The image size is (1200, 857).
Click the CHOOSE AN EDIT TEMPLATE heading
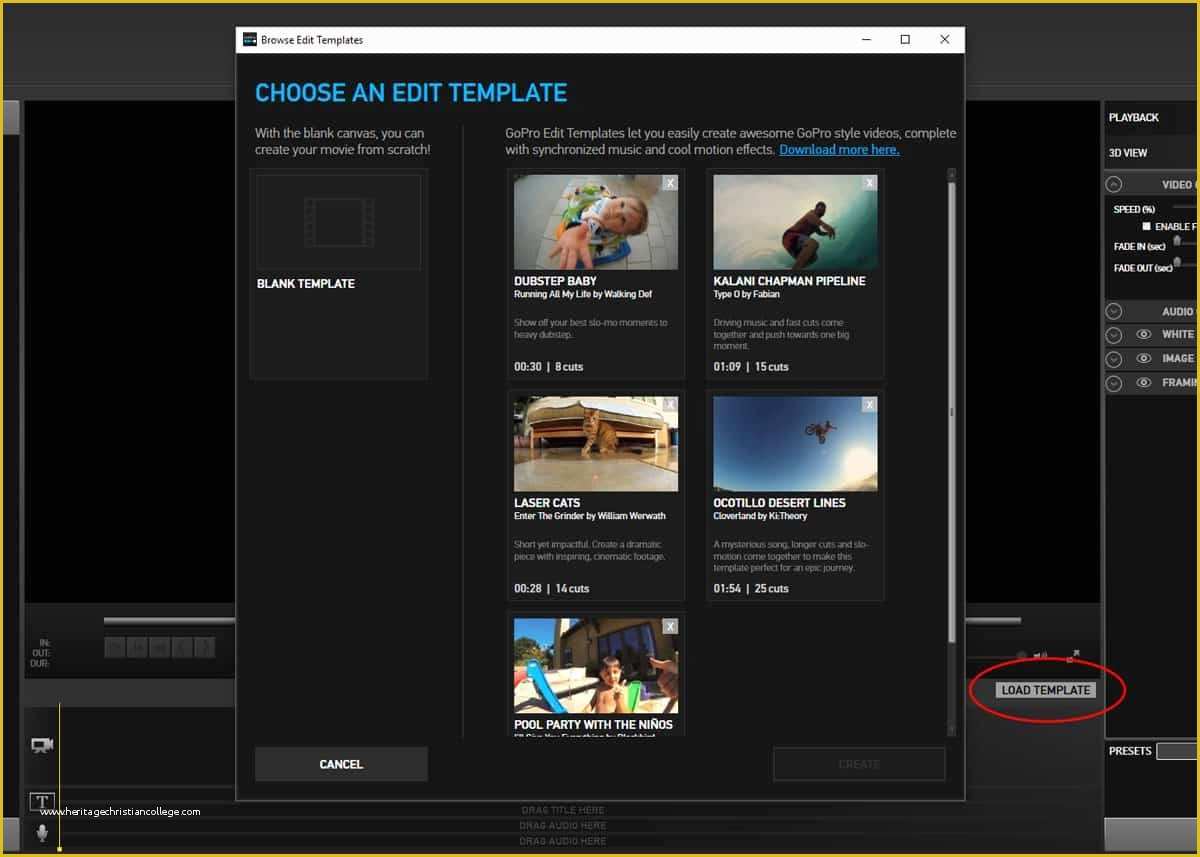click(x=411, y=94)
